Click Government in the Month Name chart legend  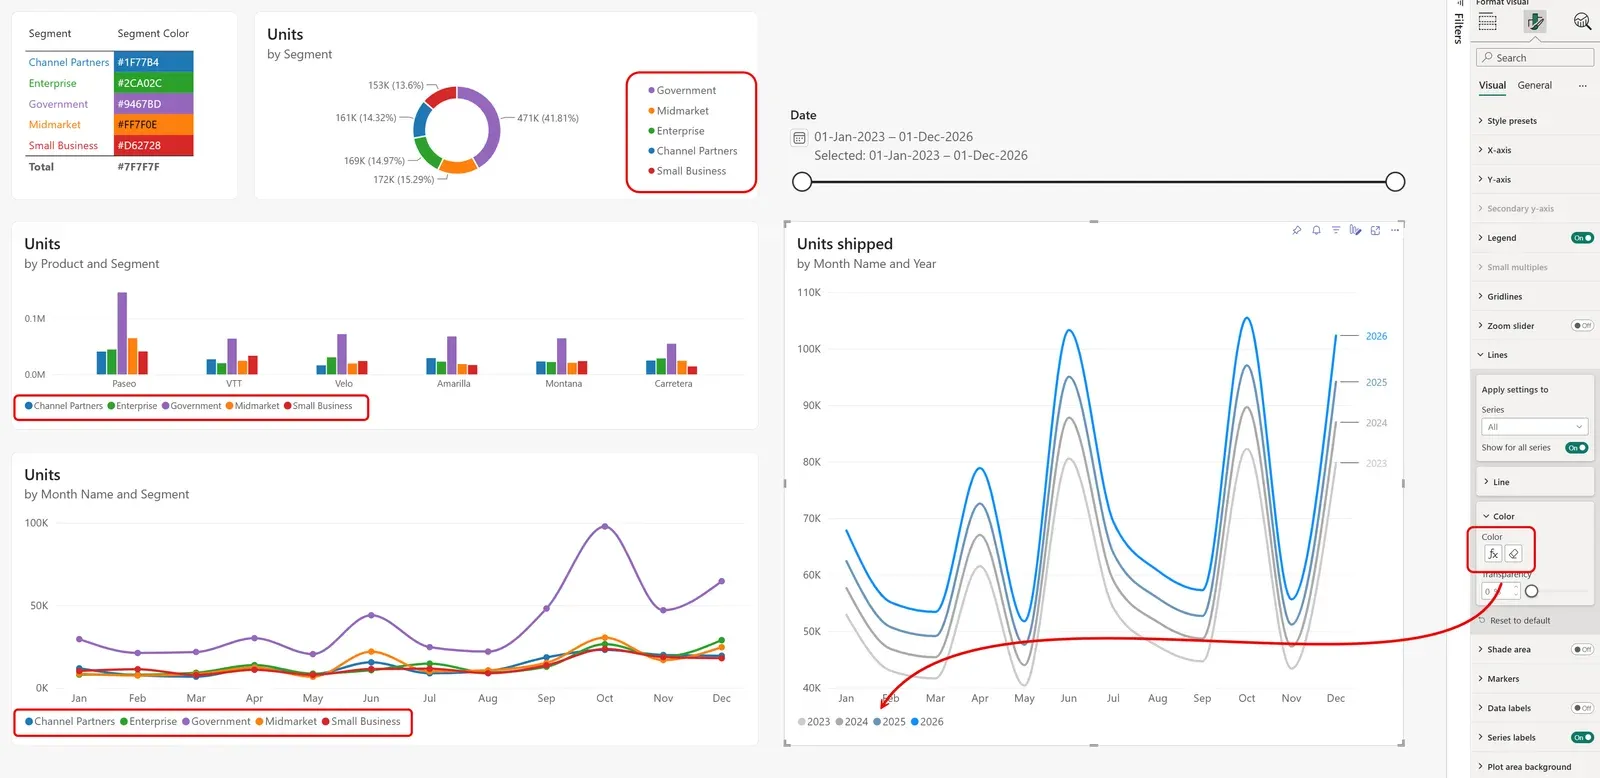[x=216, y=722]
